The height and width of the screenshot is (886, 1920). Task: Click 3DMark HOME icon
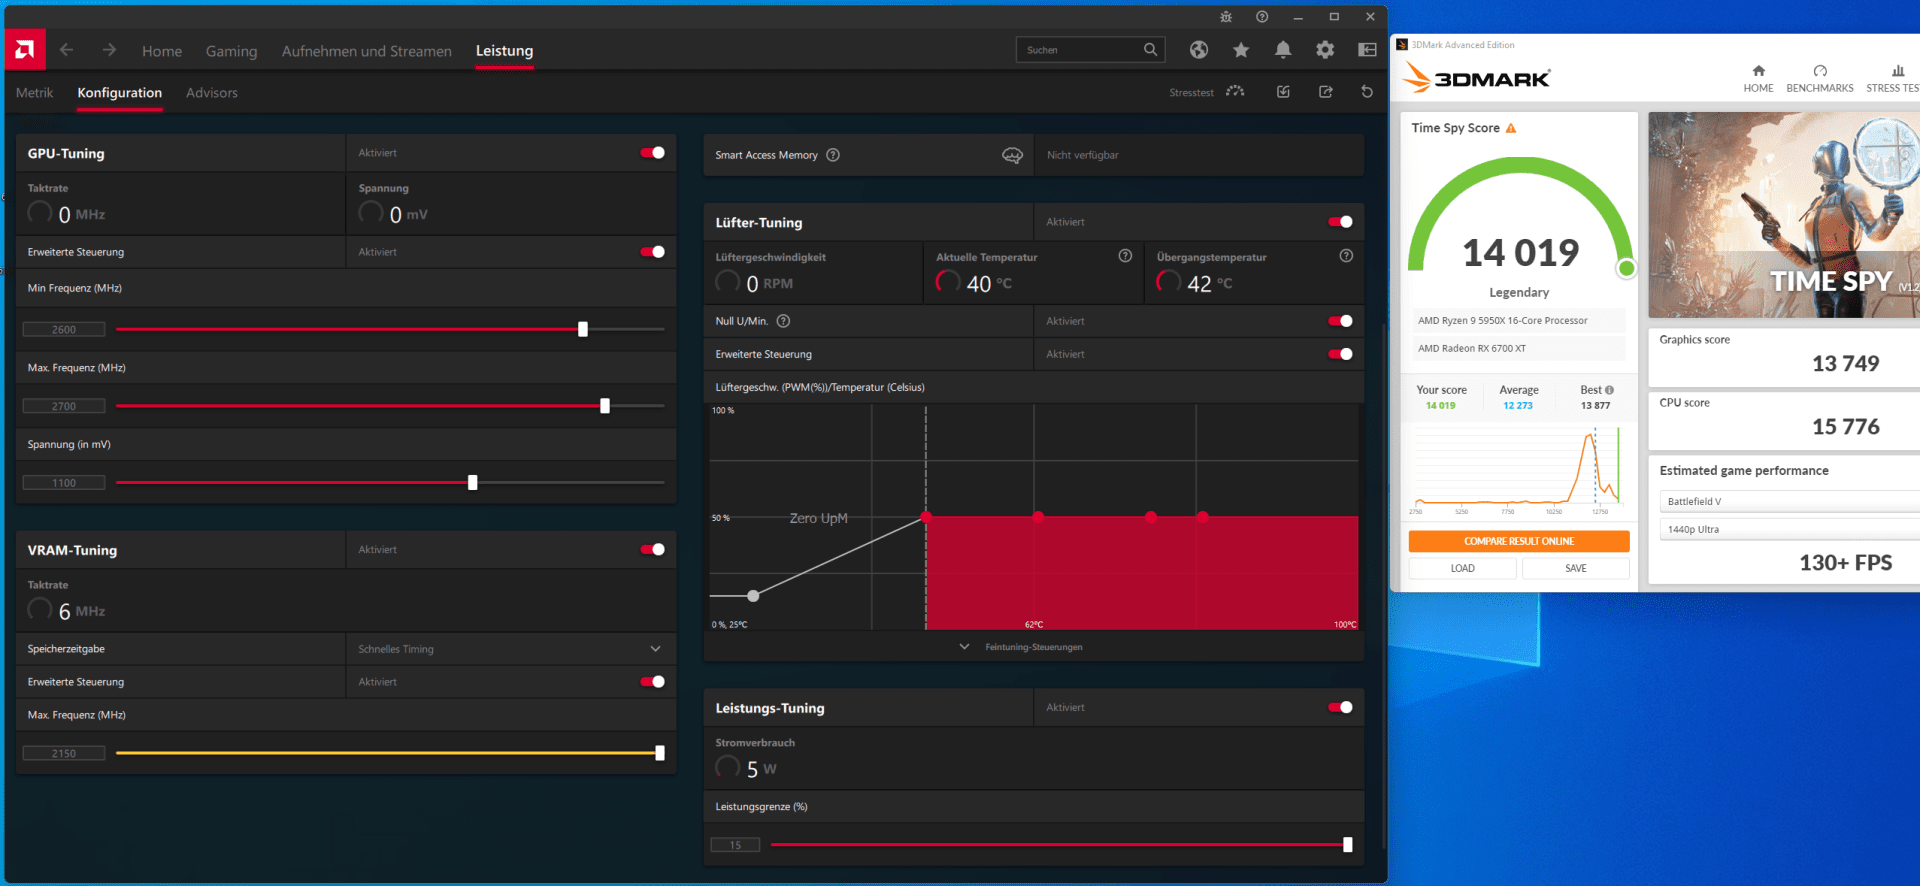coord(1758,71)
